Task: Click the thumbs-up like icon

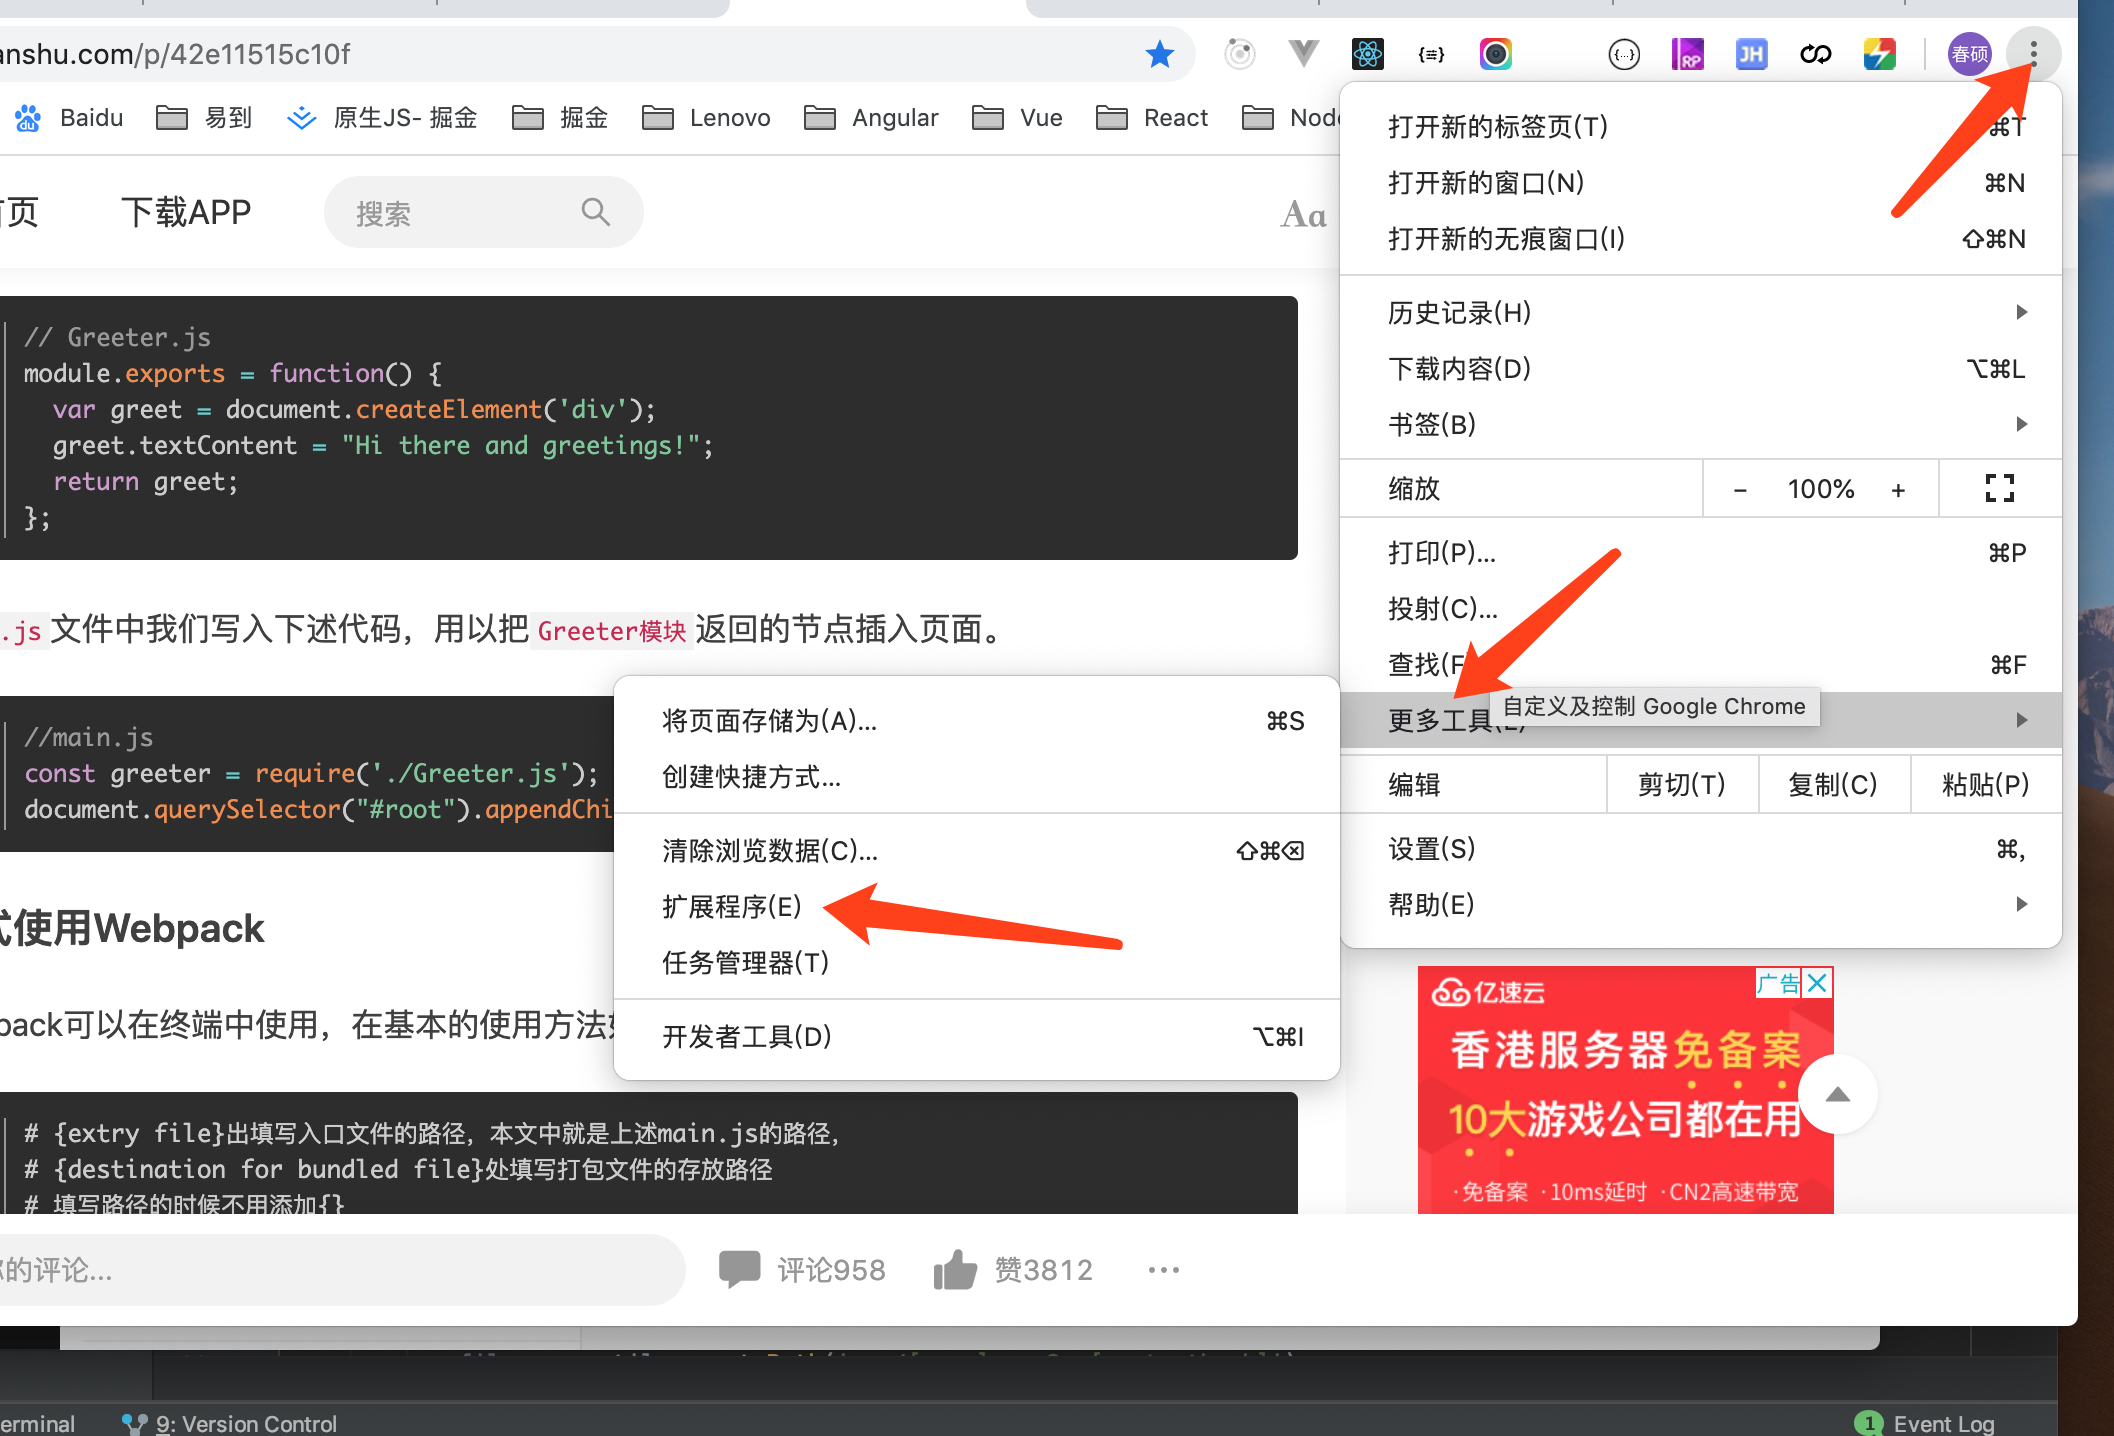Action: pos(955,1270)
